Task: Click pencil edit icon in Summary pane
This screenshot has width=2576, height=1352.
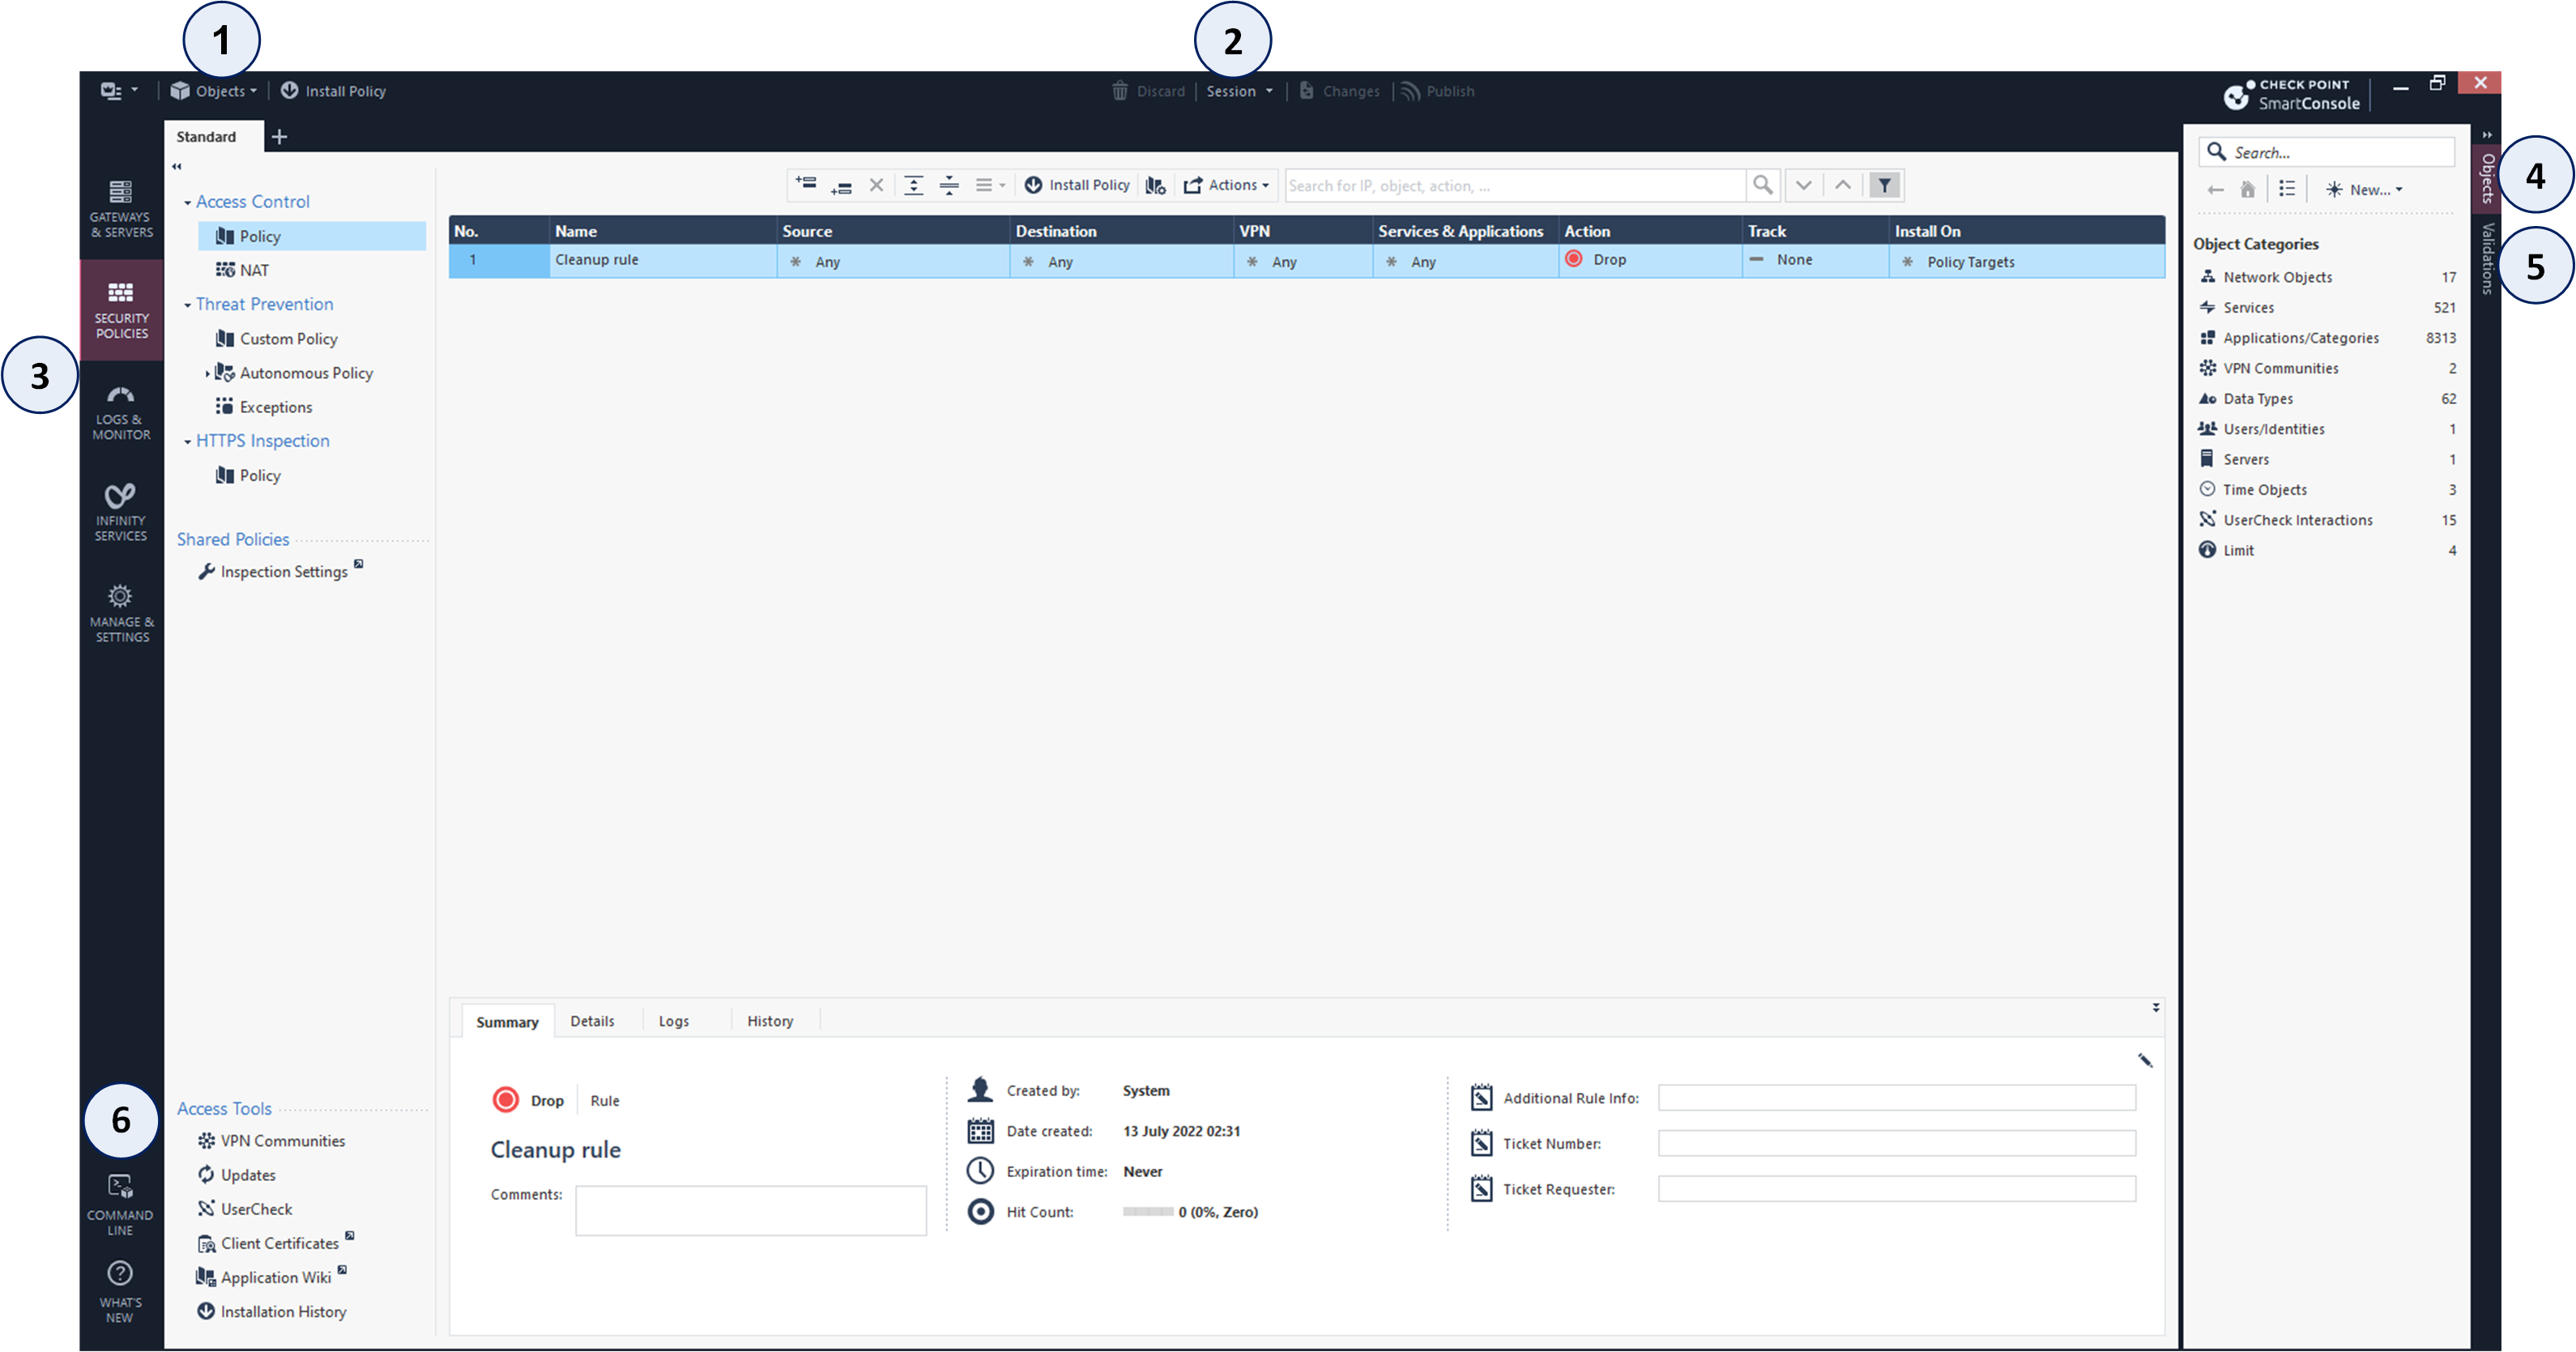Action: pos(2145,1060)
